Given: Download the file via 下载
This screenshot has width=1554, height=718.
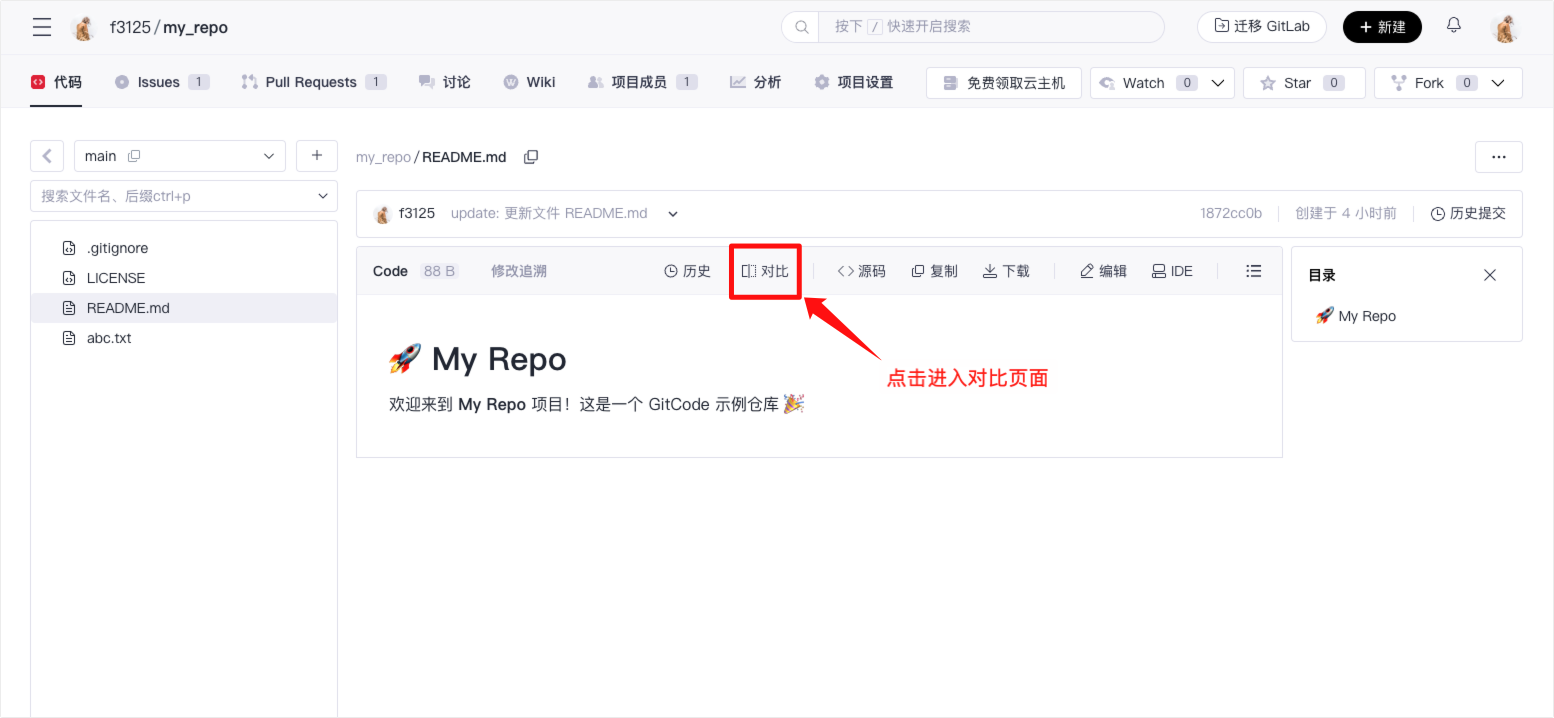Looking at the screenshot, I should (x=1006, y=271).
